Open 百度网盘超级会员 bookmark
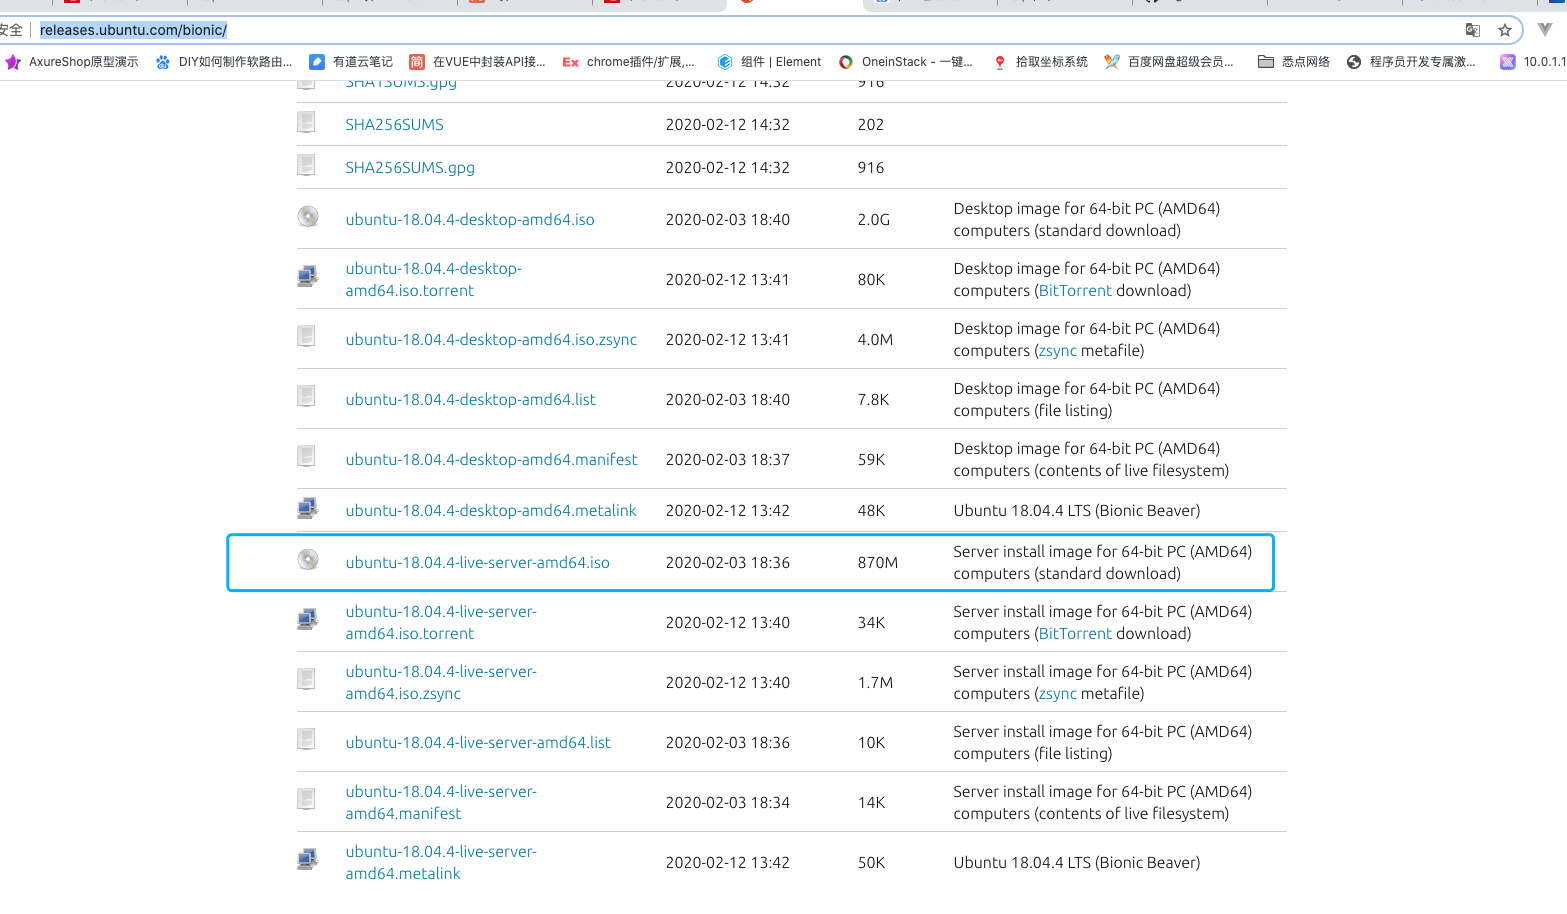This screenshot has height=914, width=1567. [x=1168, y=62]
